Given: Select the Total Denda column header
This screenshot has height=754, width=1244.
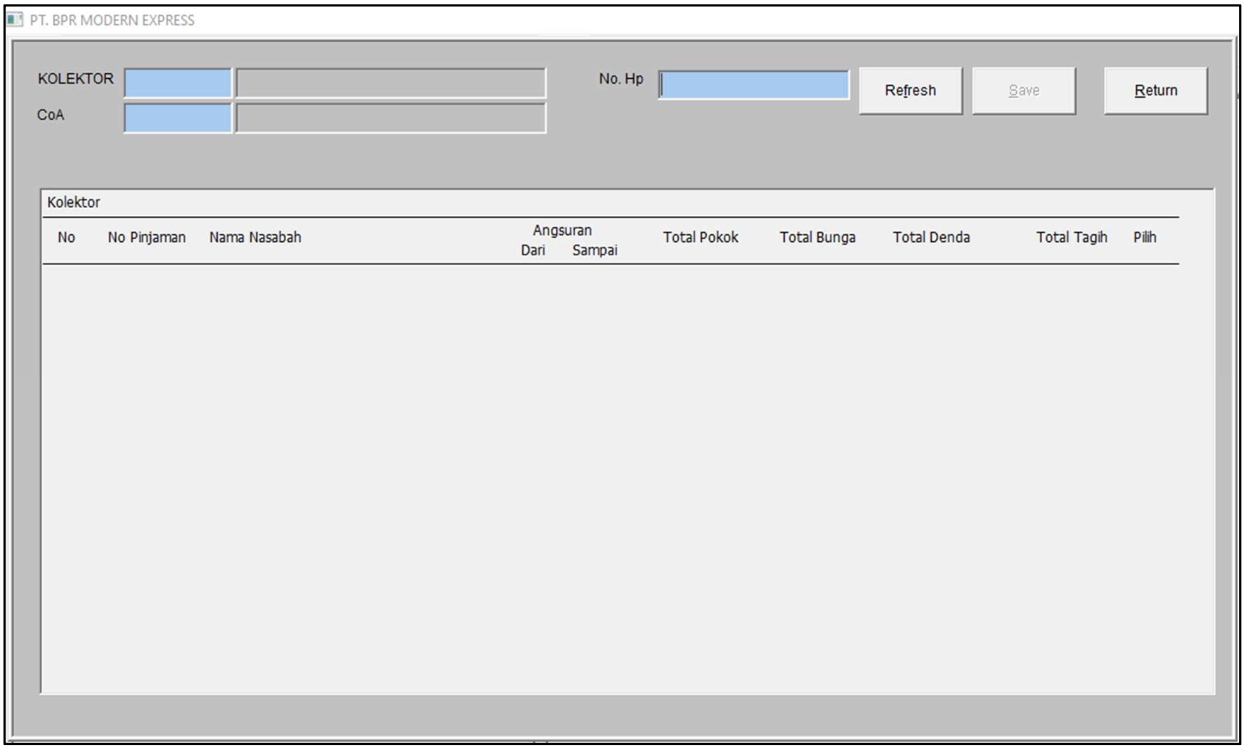Looking at the screenshot, I should [931, 238].
